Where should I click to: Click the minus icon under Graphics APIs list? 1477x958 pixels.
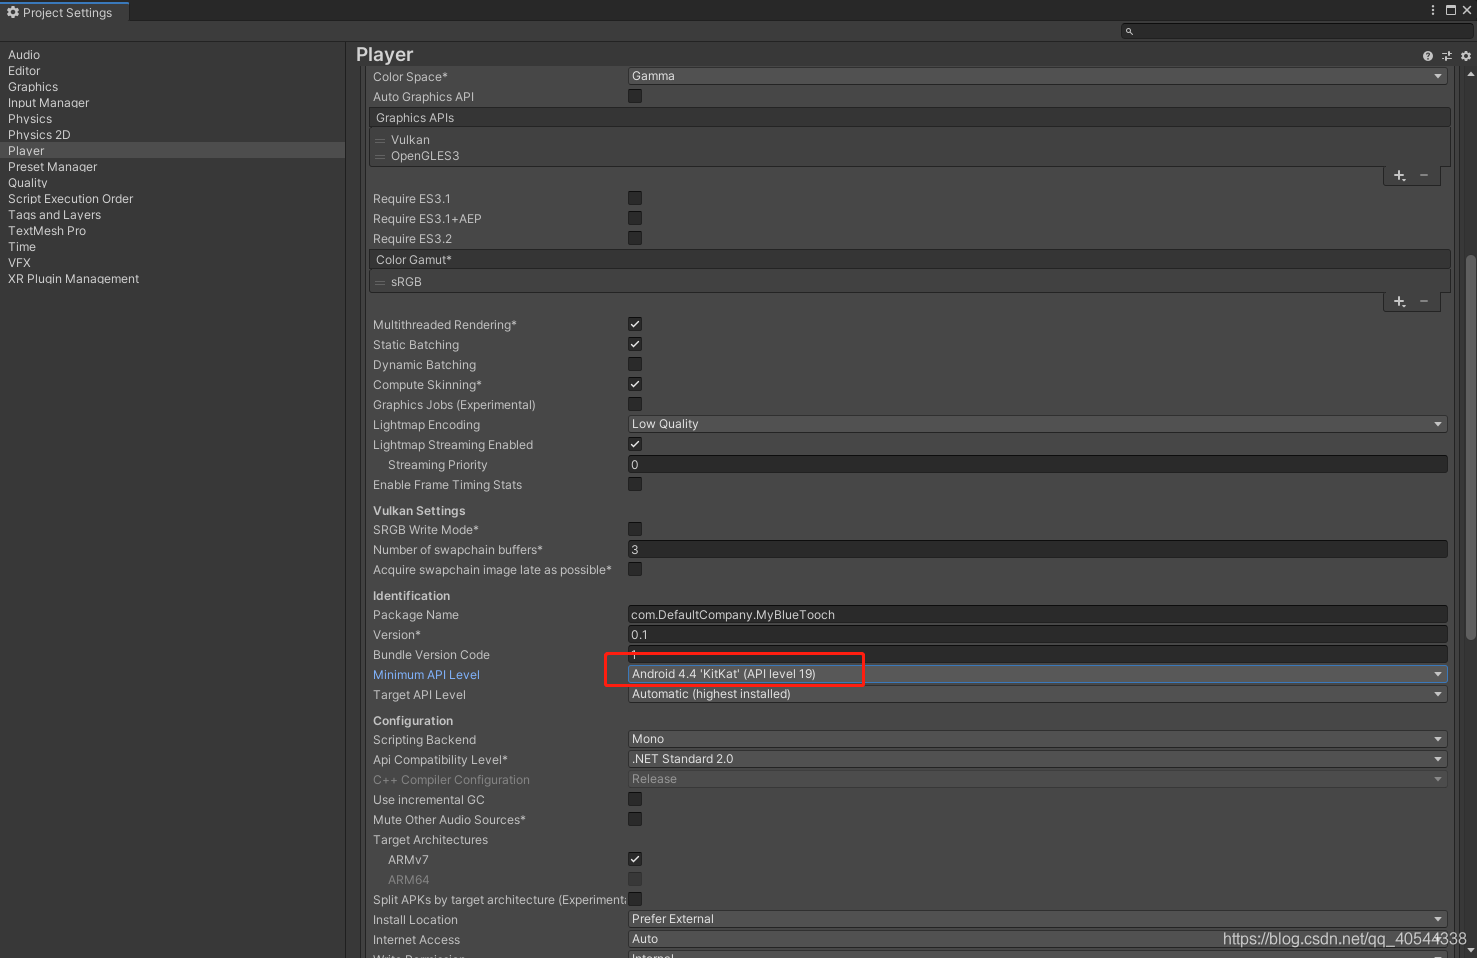click(x=1424, y=175)
